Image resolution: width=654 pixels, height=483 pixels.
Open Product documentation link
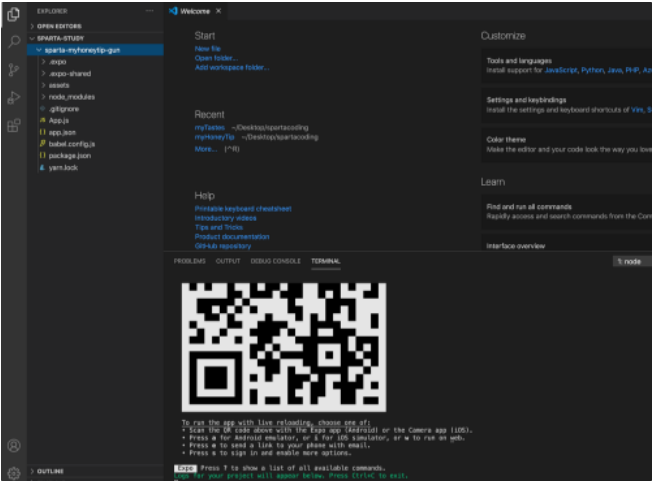pos(232,236)
